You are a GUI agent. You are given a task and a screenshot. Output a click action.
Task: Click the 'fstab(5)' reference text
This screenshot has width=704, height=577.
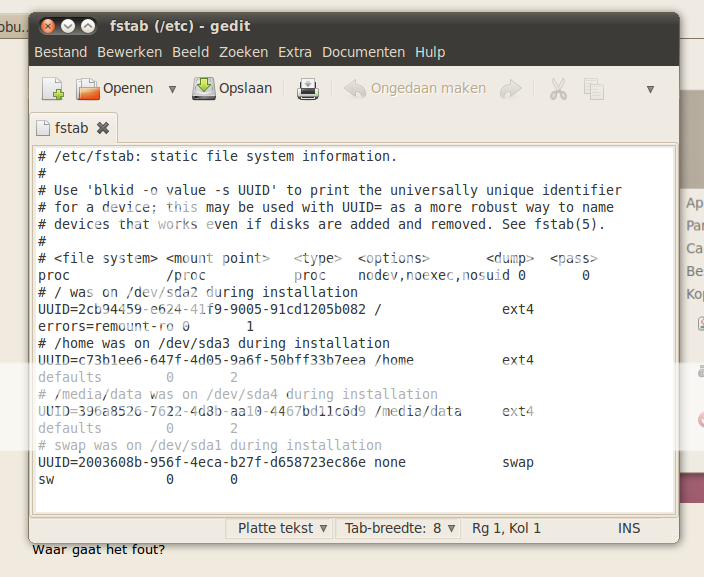tap(566, 224)
